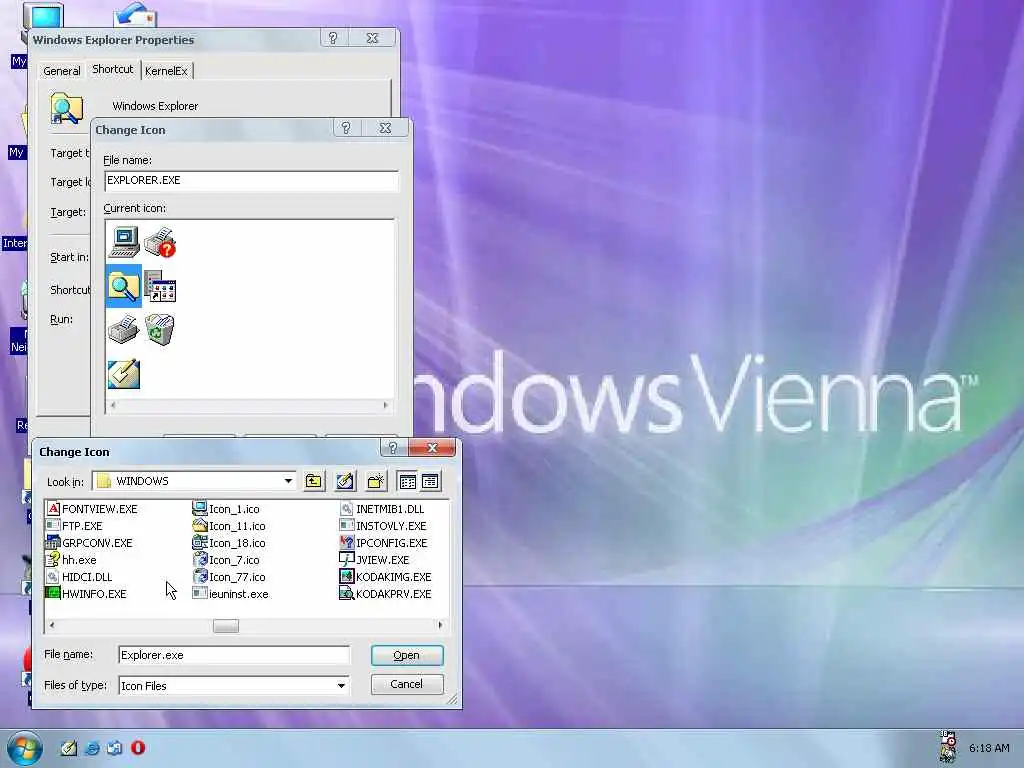Click the third quick launch icon
Image resolution: width=1024 pixels, height=768 pixels.
pyautogui.click(x=114, y=748)
